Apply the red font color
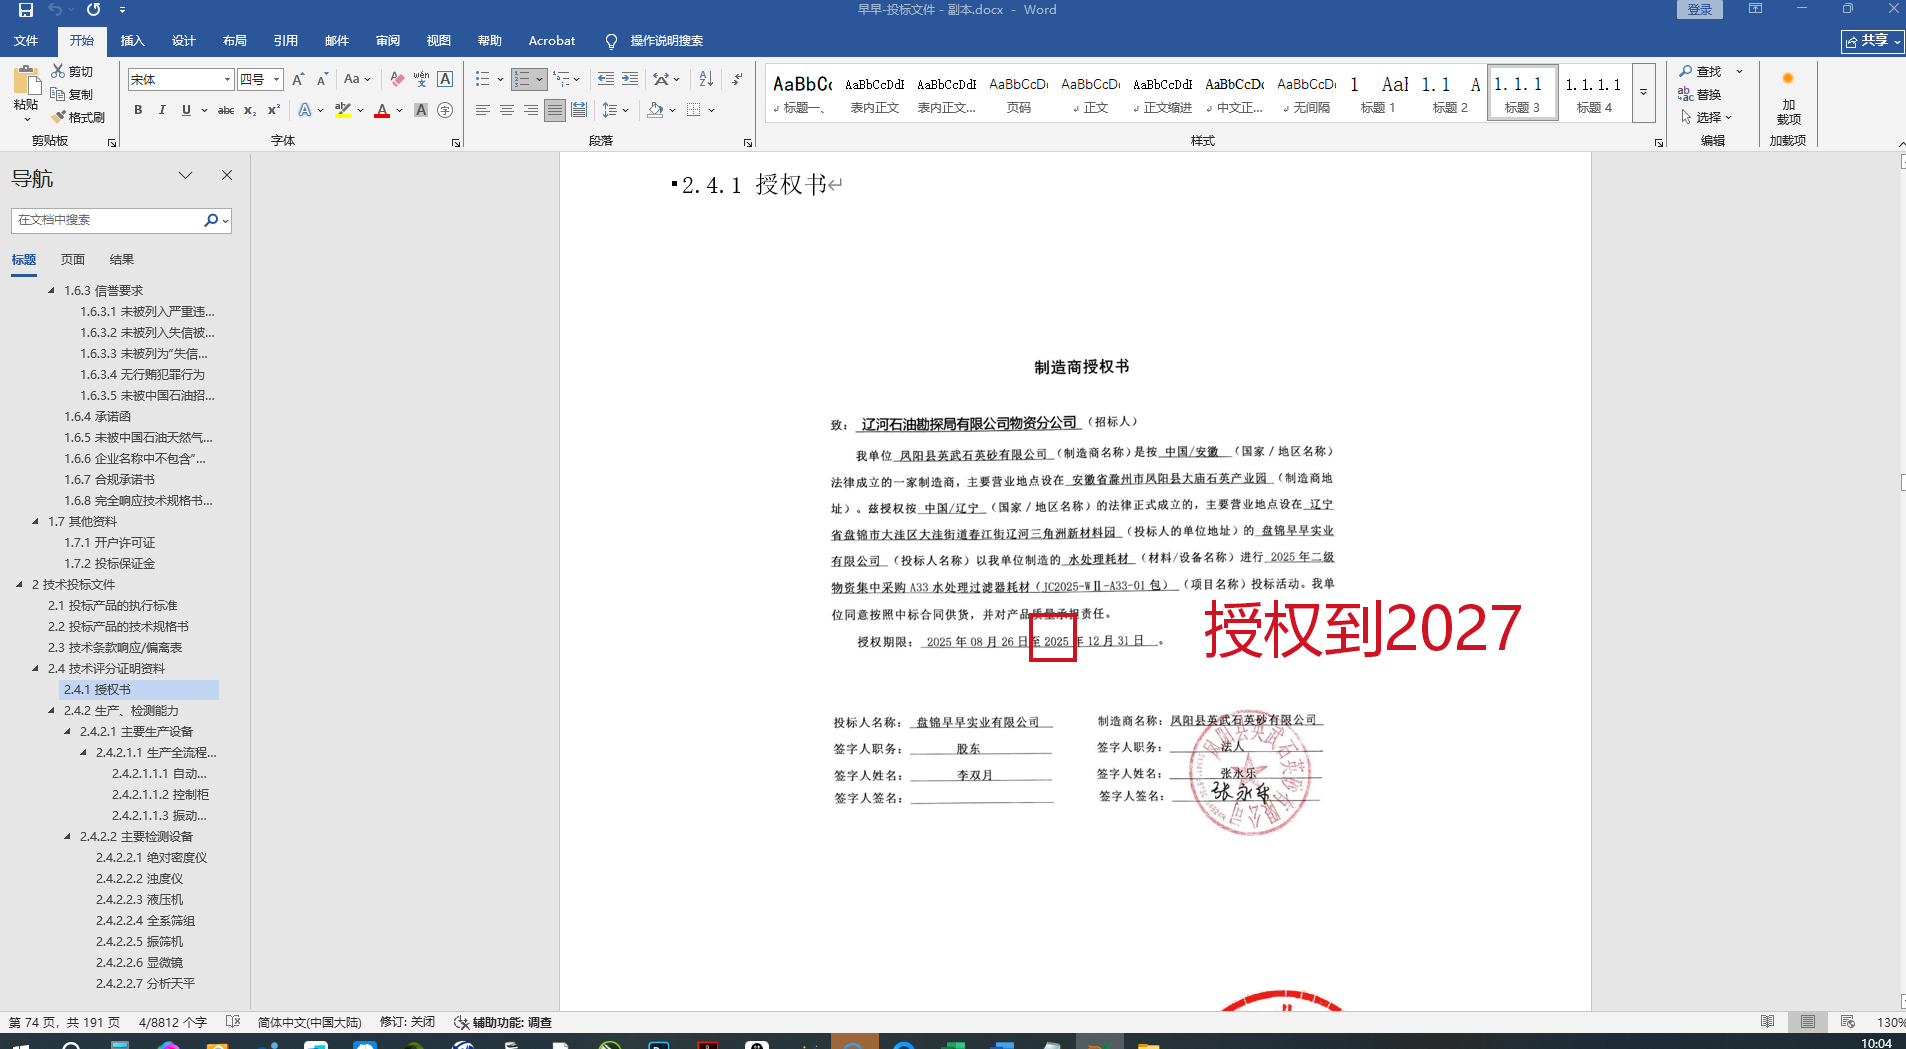 (x=381, y=110)
